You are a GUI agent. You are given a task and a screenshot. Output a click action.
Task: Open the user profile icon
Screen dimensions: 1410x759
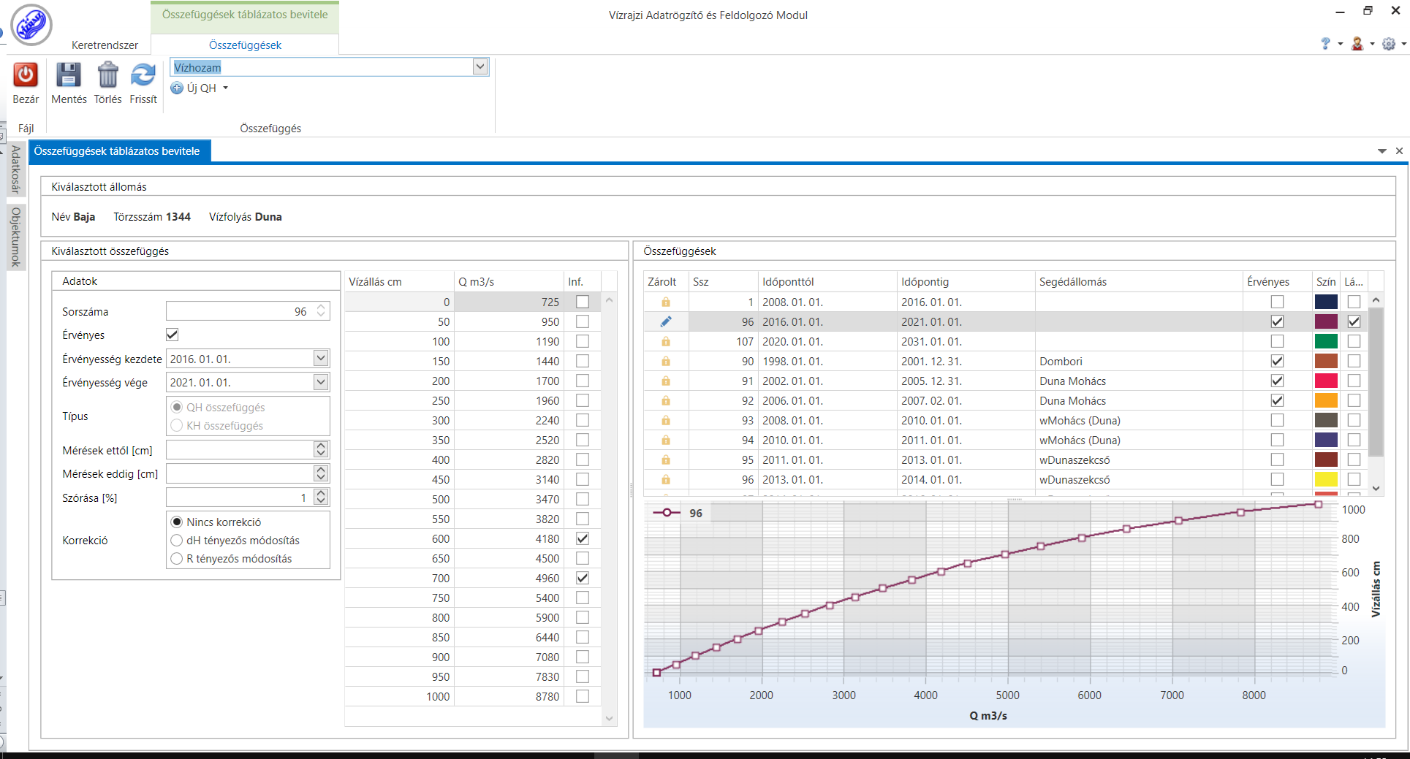click(x=1357, y=44)
